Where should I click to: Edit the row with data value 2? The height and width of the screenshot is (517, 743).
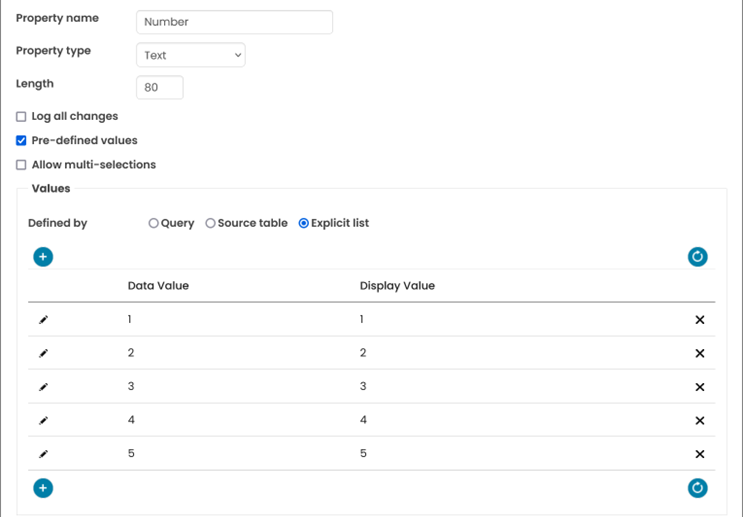click(43, 354)
